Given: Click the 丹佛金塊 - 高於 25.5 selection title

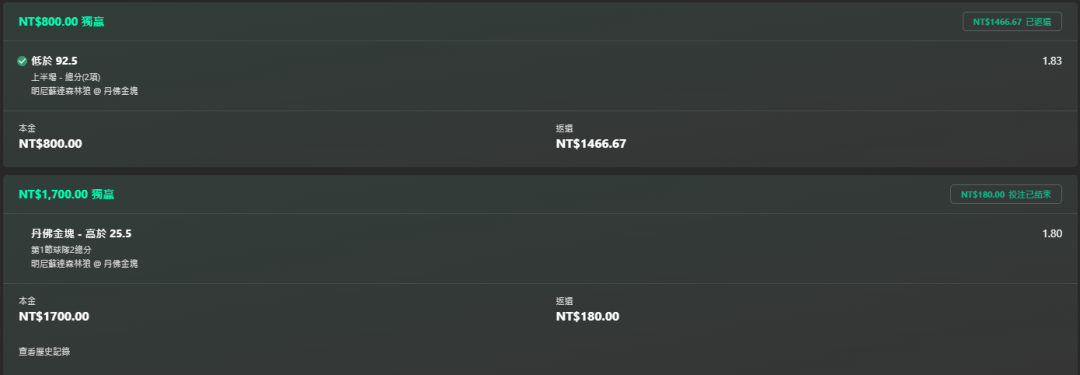Looking at the screenshot, I should tap(81, 234).
